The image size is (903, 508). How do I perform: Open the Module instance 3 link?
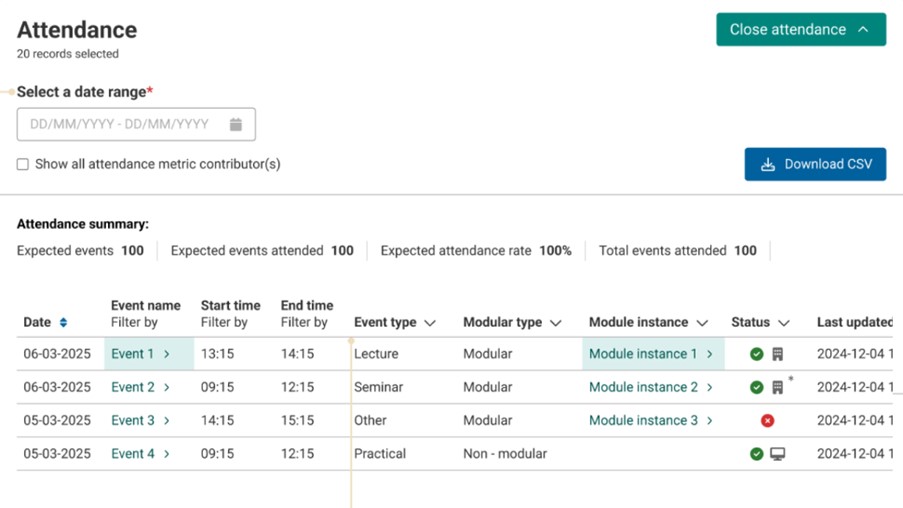click(x=650, y=421)
